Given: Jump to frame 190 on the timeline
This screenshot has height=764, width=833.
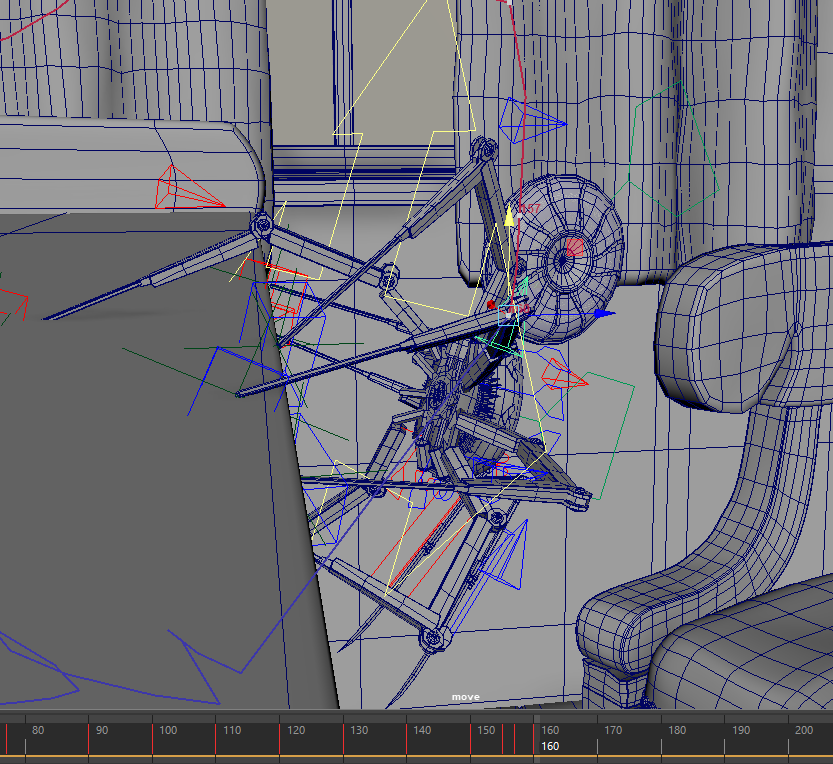Looking at the screenshot, I should click(x=725, y=736).
